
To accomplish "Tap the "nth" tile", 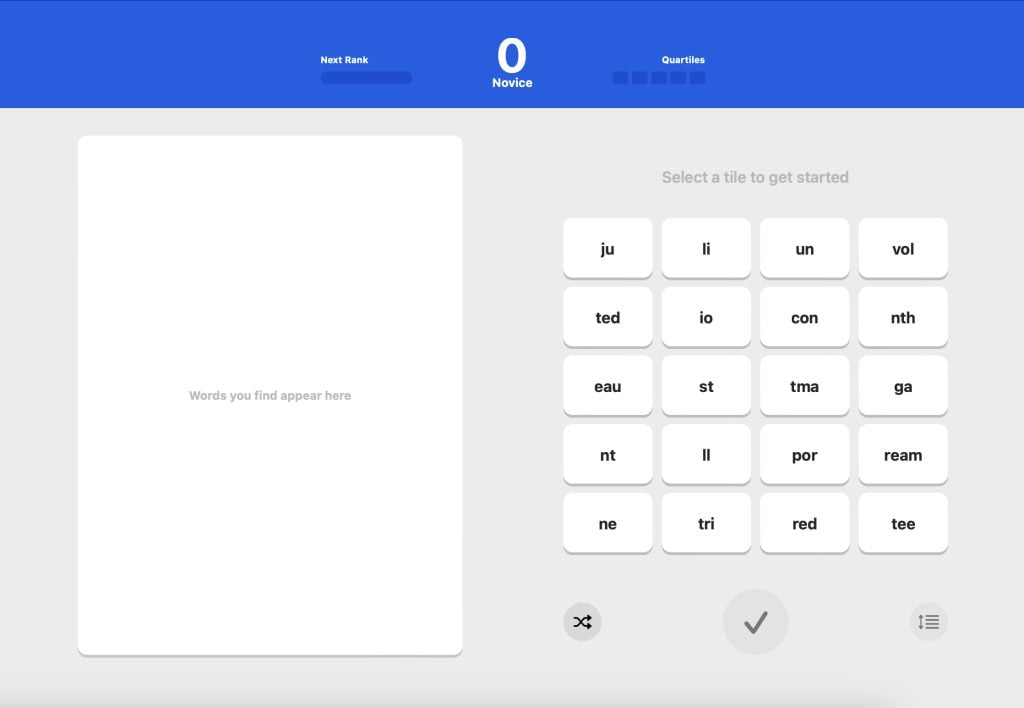I will [902, 318].
